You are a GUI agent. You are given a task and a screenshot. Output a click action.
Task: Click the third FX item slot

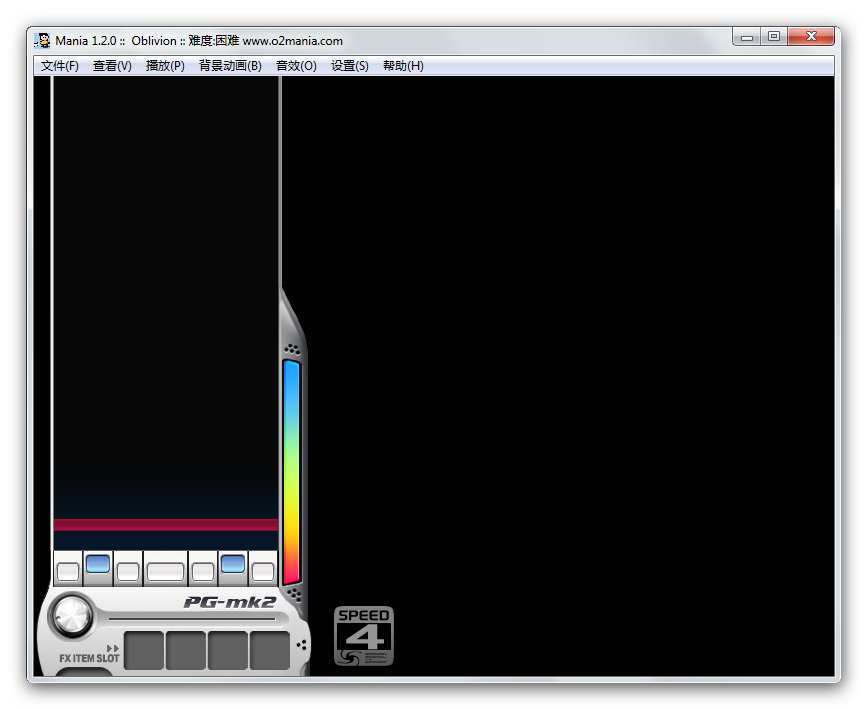pyautogui.click(x=227, y=650)
